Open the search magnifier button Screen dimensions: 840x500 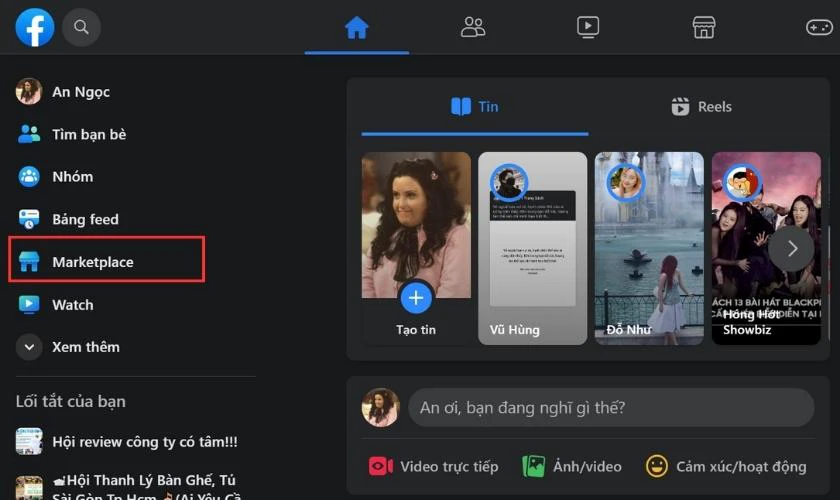(x=81, y=27)
